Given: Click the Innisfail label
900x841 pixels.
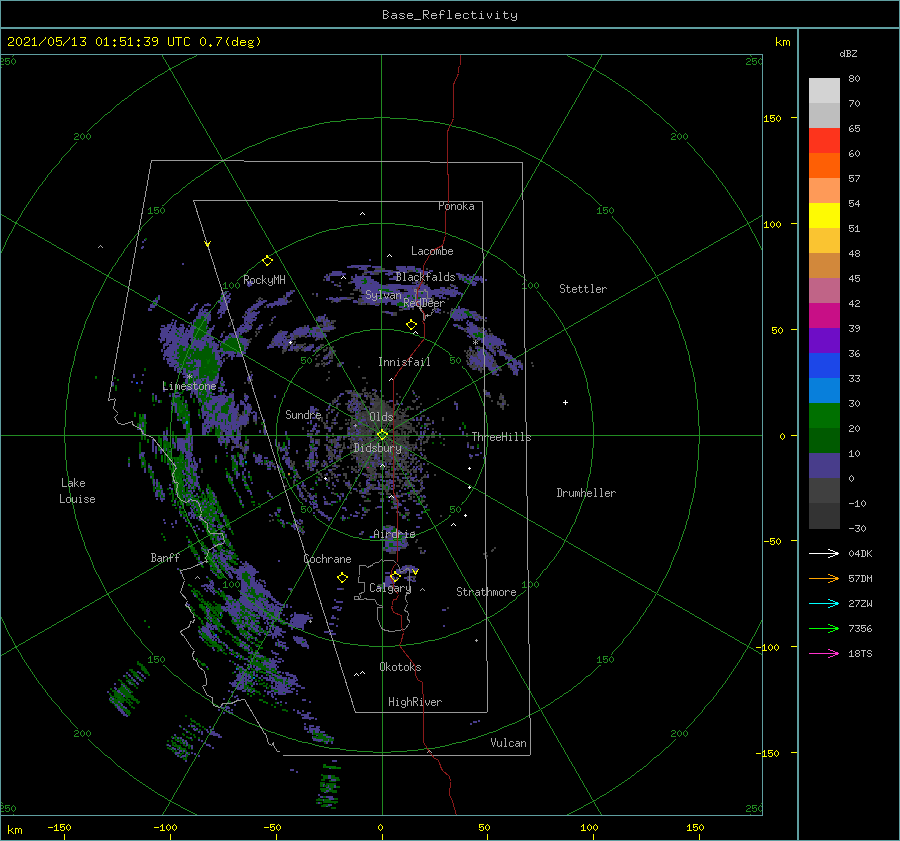Looking at the screenshot, I should click(x=404, y=362).
